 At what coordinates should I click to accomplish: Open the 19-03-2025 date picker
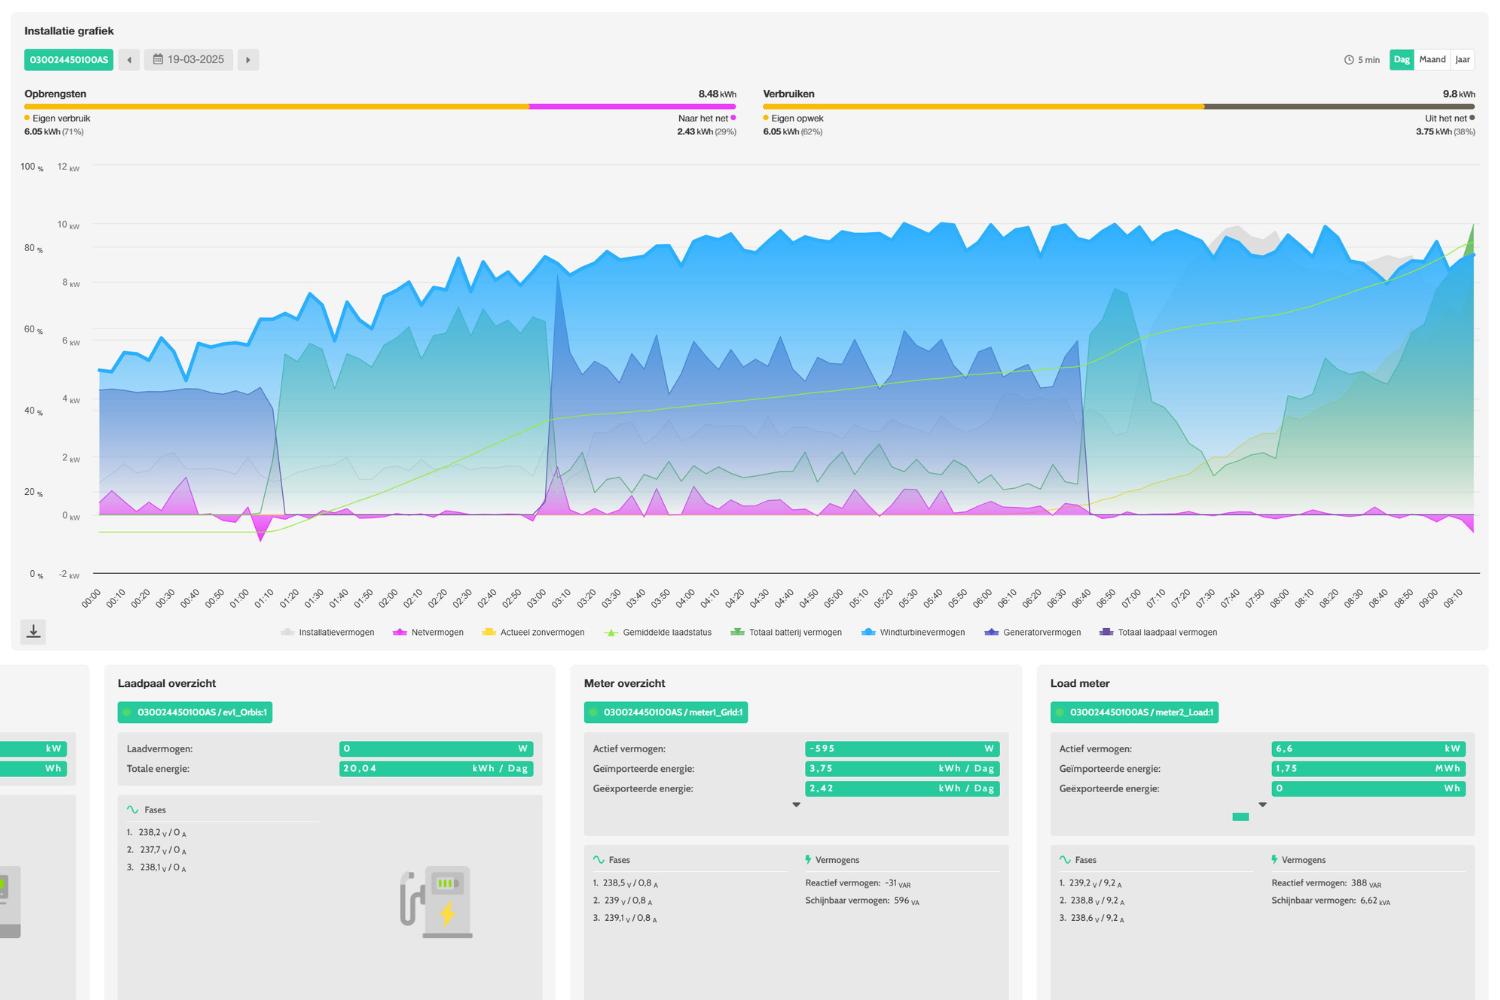(x=188, y=60)
